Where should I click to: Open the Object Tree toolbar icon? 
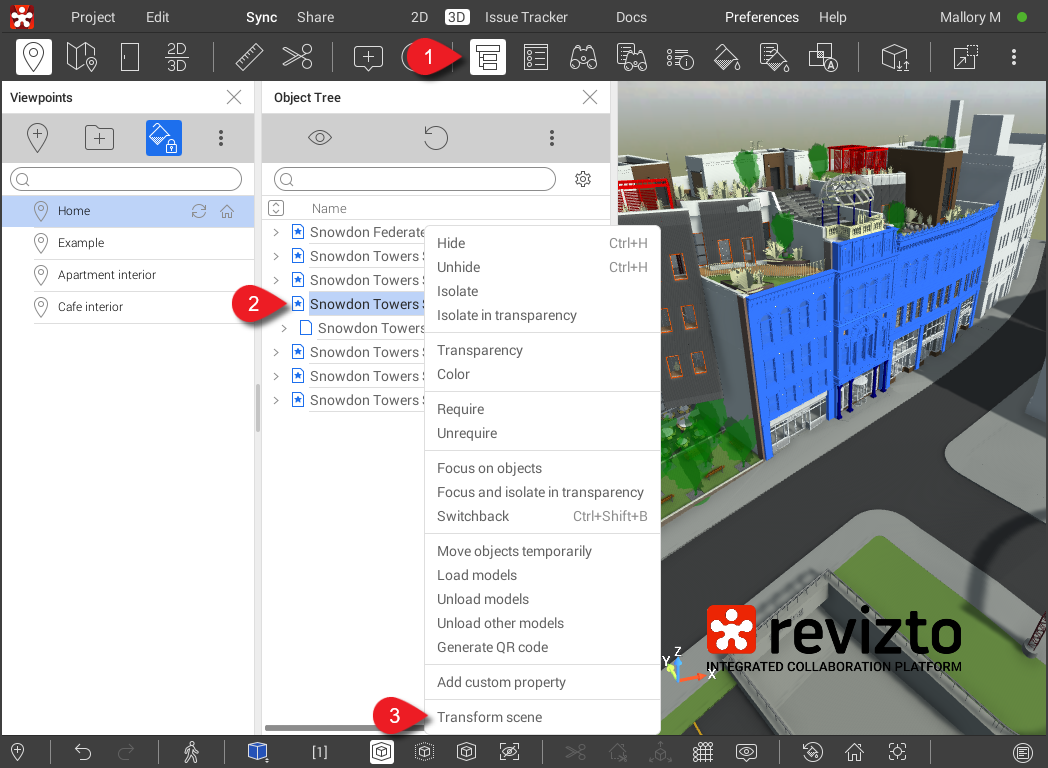[488, 57]
